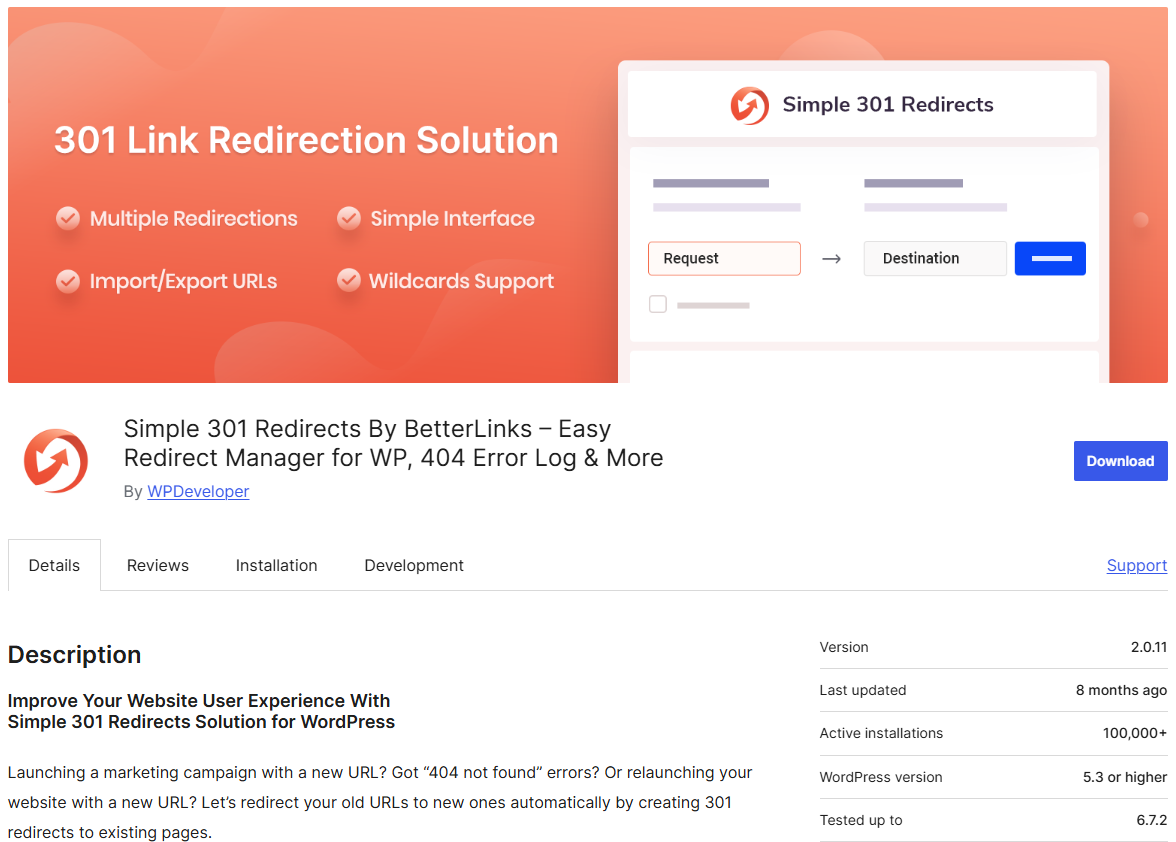Click the Wildcards Support checkmark icon
The image size is (1176, 842).
tap(349, 280)
